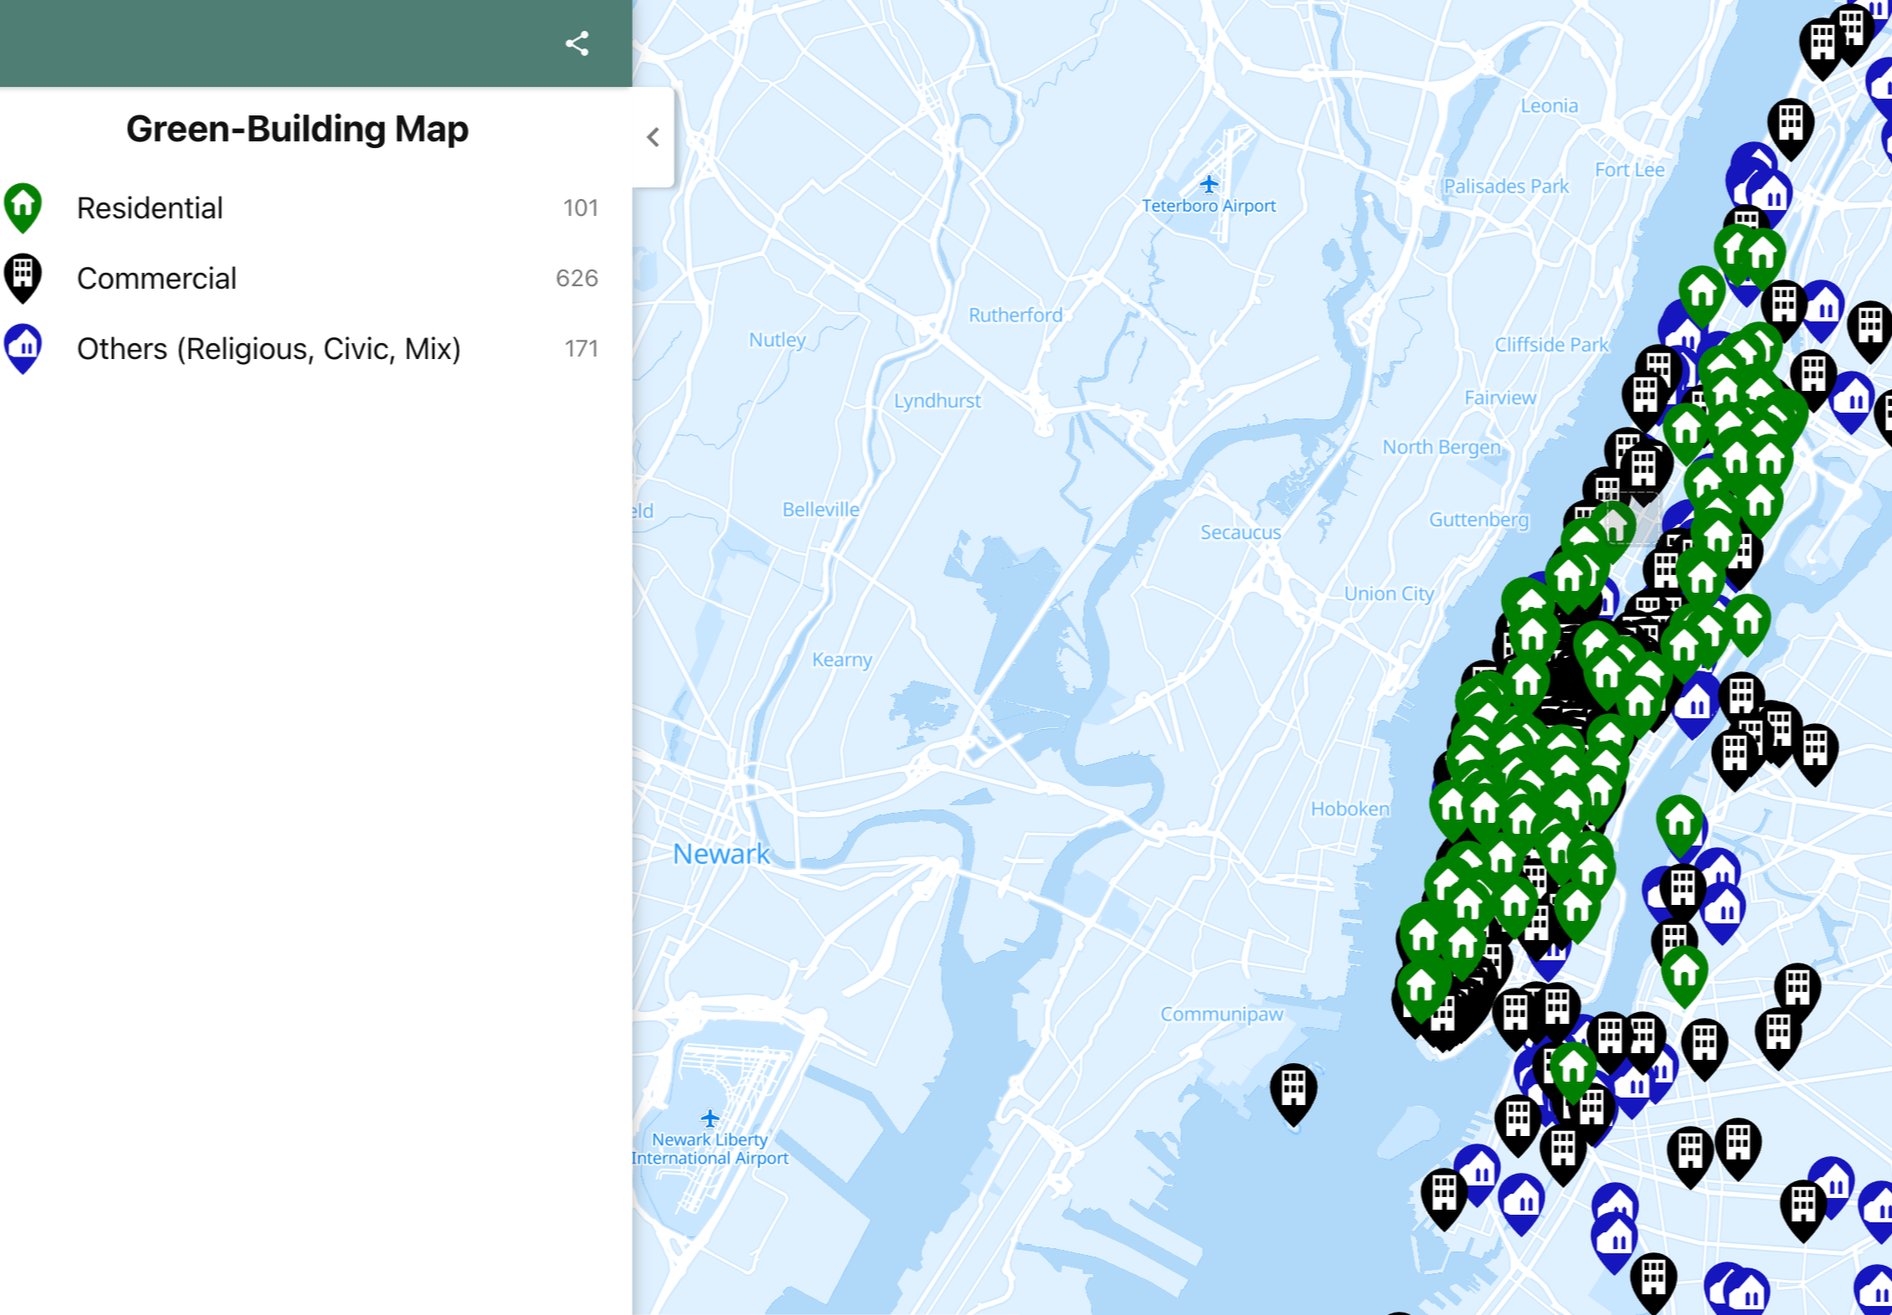The image size is (1892, 1315).
Task: Click the blue Others pin icon in the legend
Action: pos(24,348)
